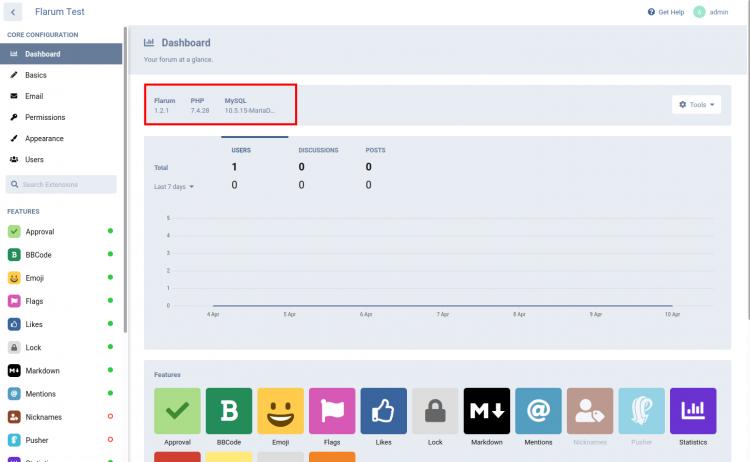The height and width of the screenshot is (462, 750).
Task: Open the admin user menu
Action: 711,12
